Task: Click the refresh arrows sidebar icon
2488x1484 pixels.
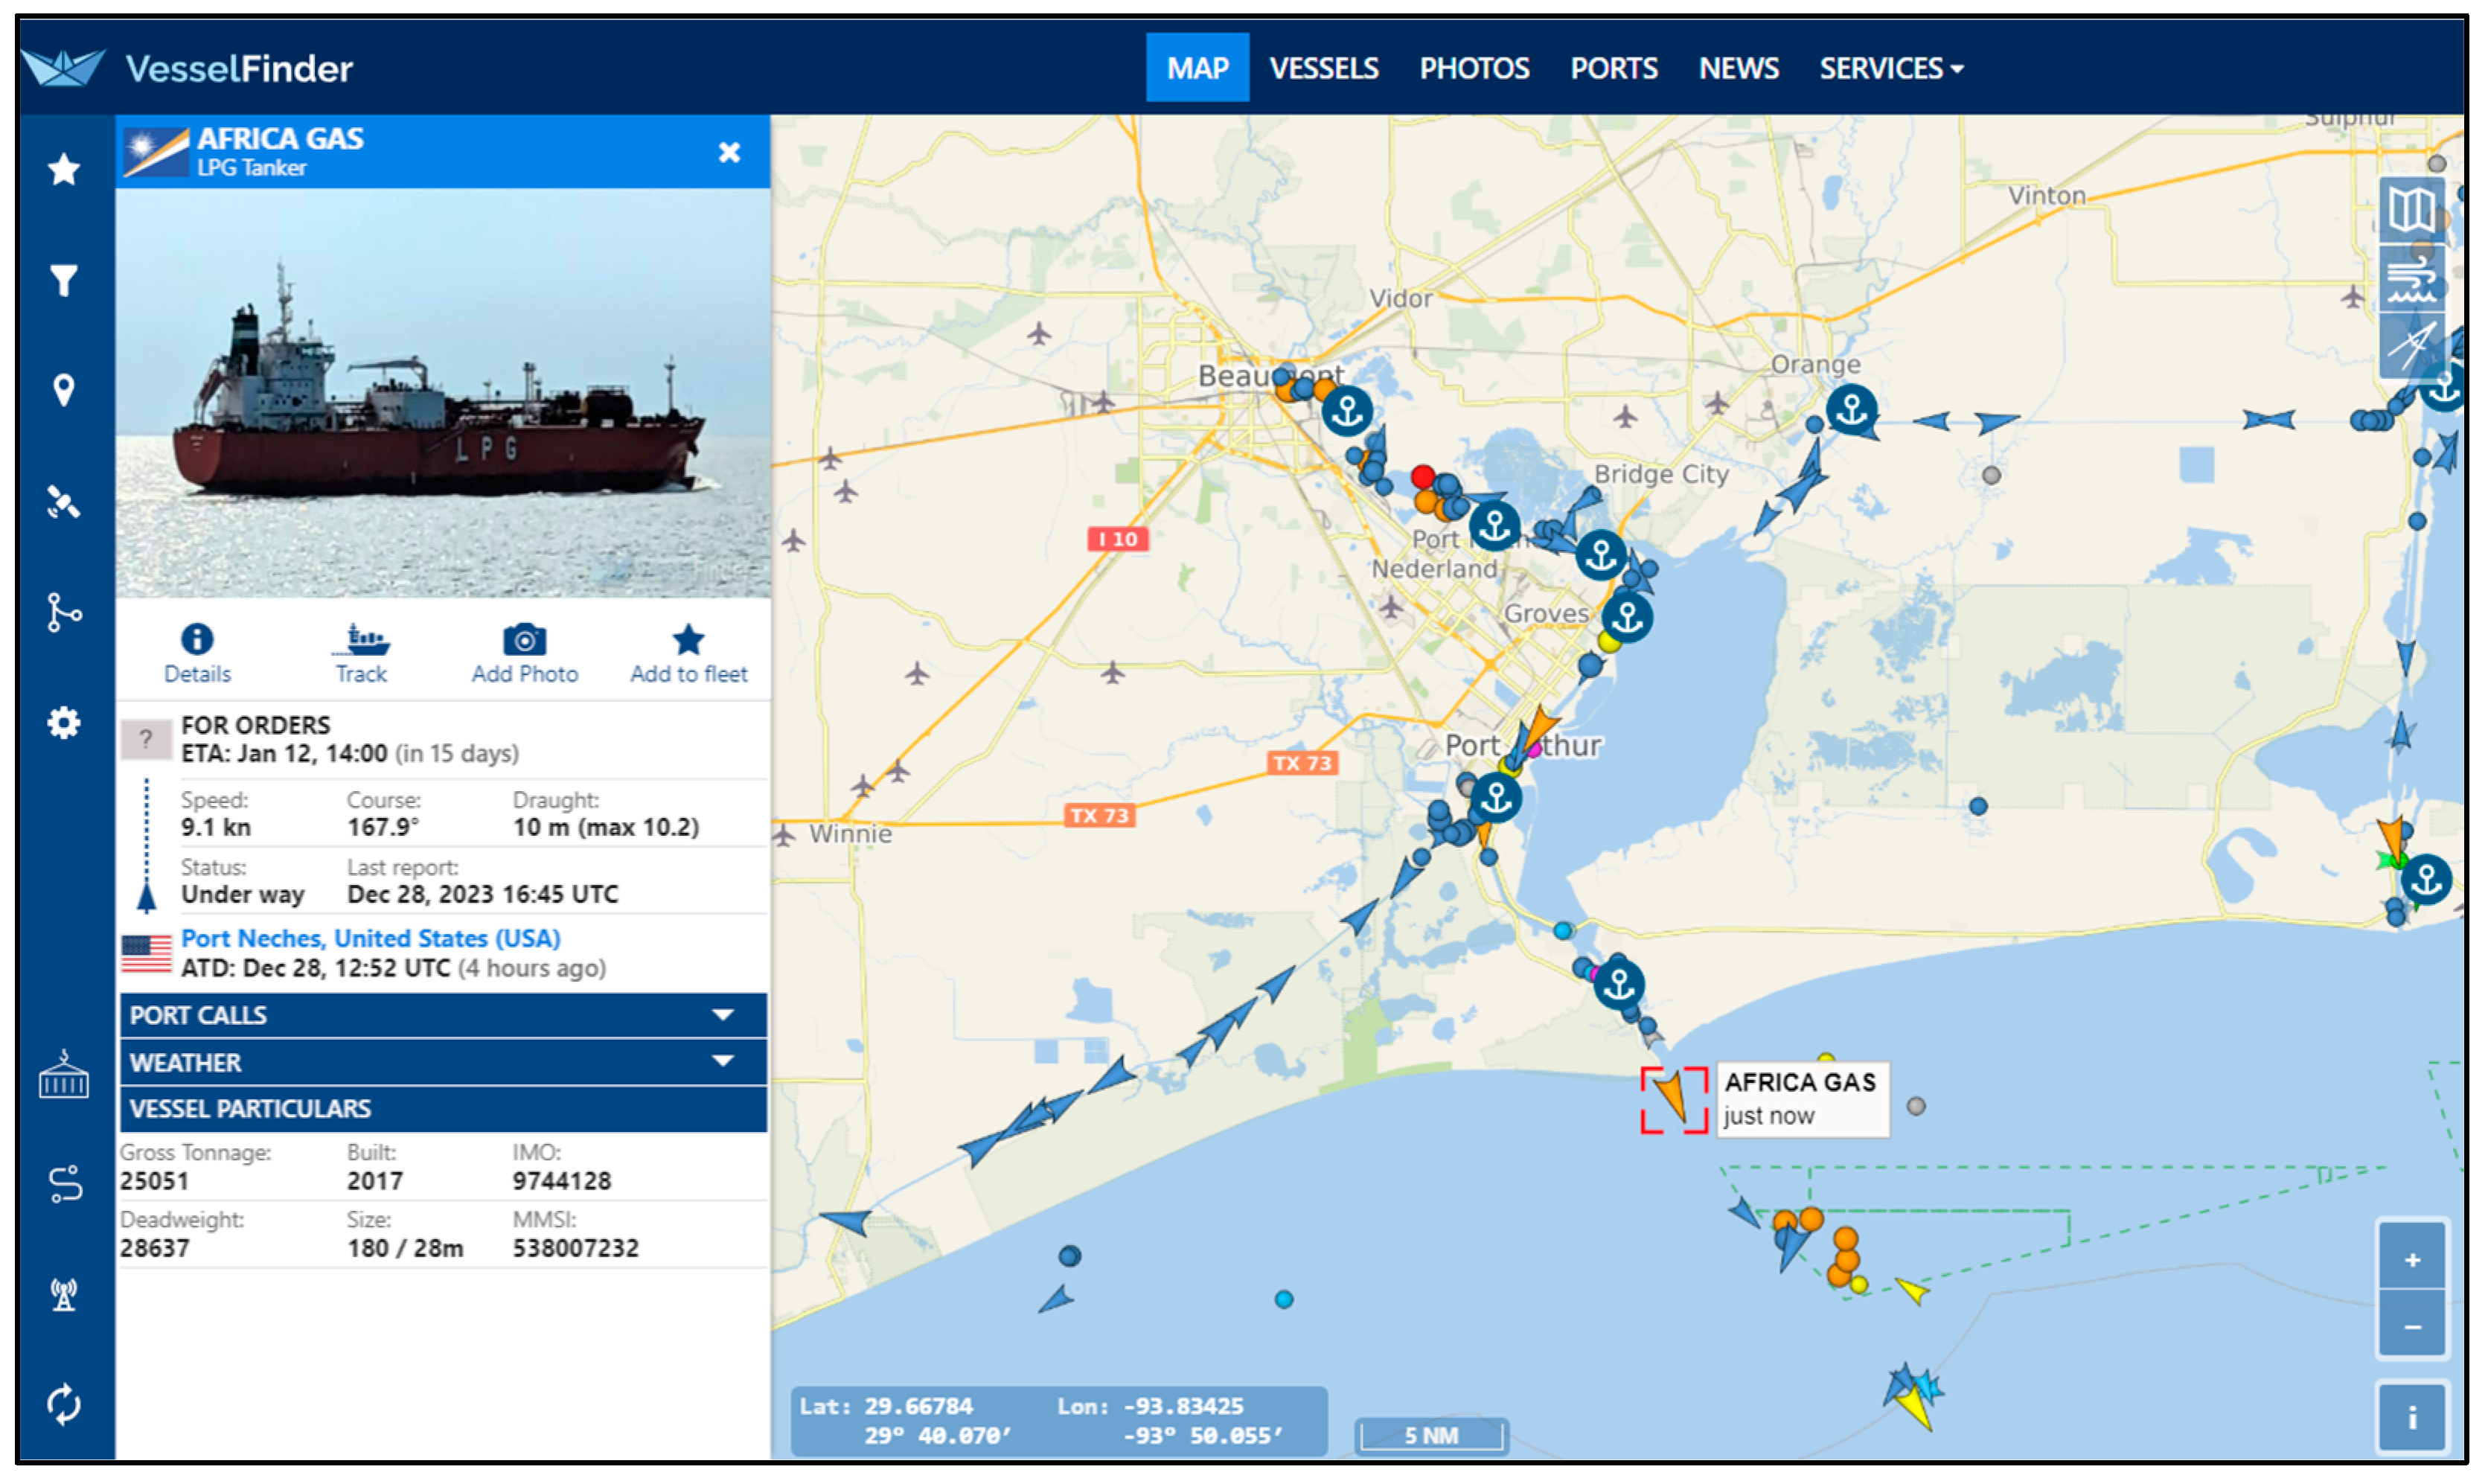Action: click(64, 1404)
